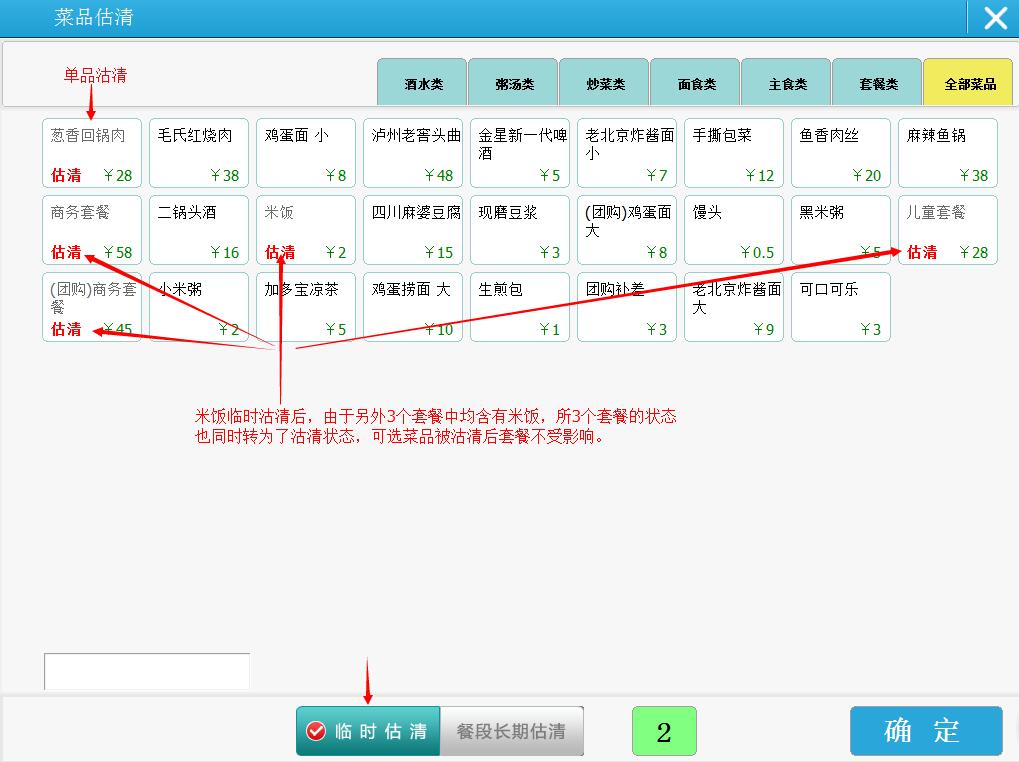Switch to the 酒水类 tab
1019x762 pixels.
click(423, 83)
